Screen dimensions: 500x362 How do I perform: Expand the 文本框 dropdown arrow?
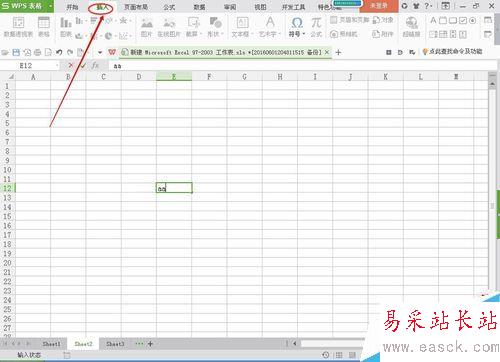(x=252, y=34)
